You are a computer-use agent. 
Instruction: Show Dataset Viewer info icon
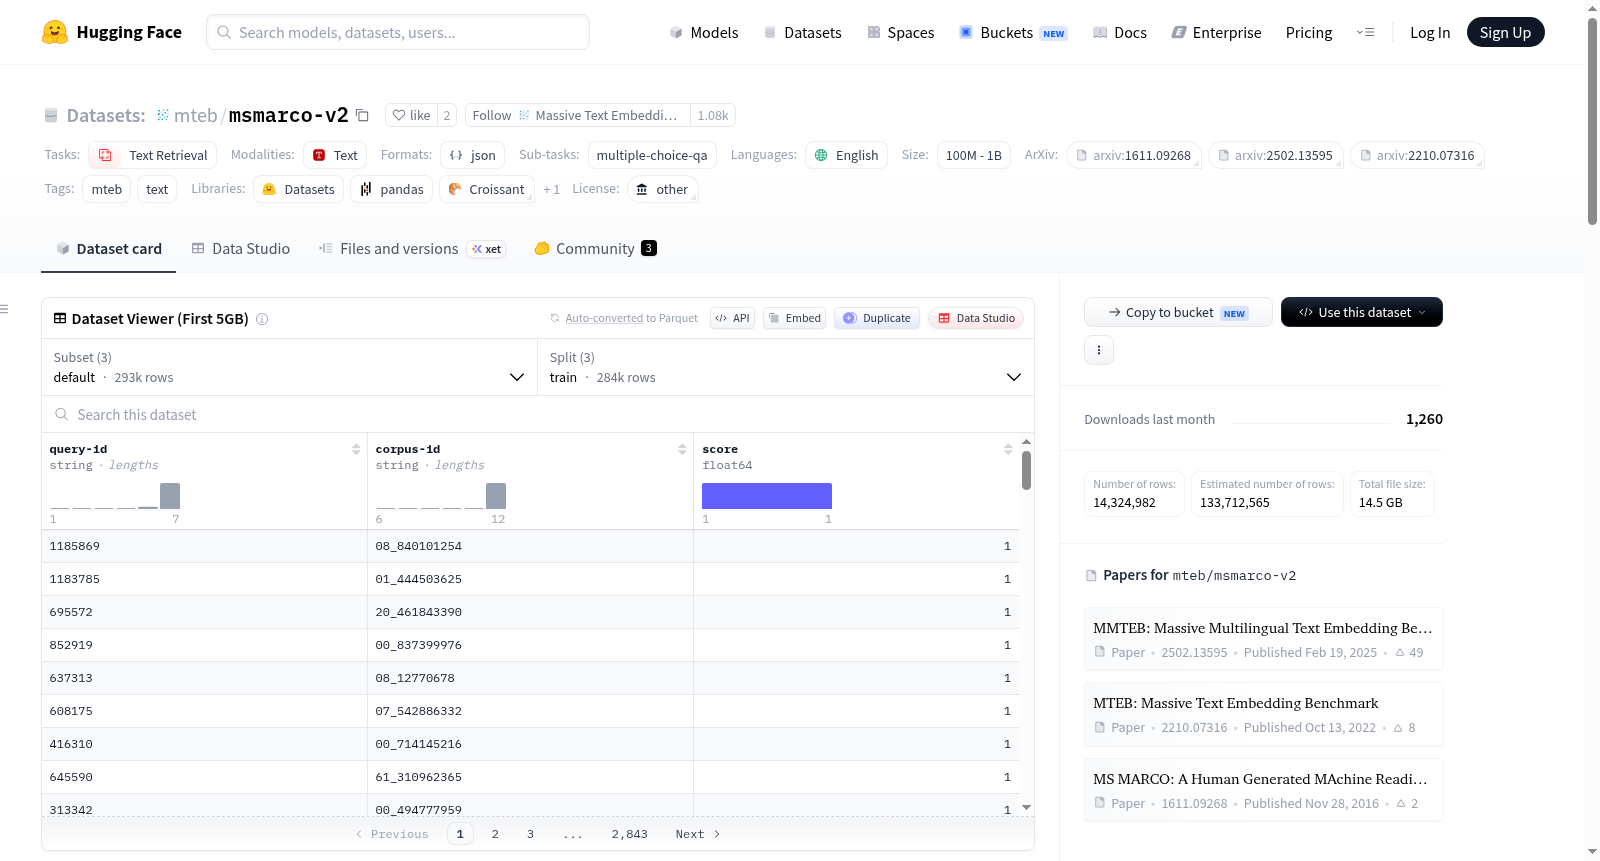262,319
